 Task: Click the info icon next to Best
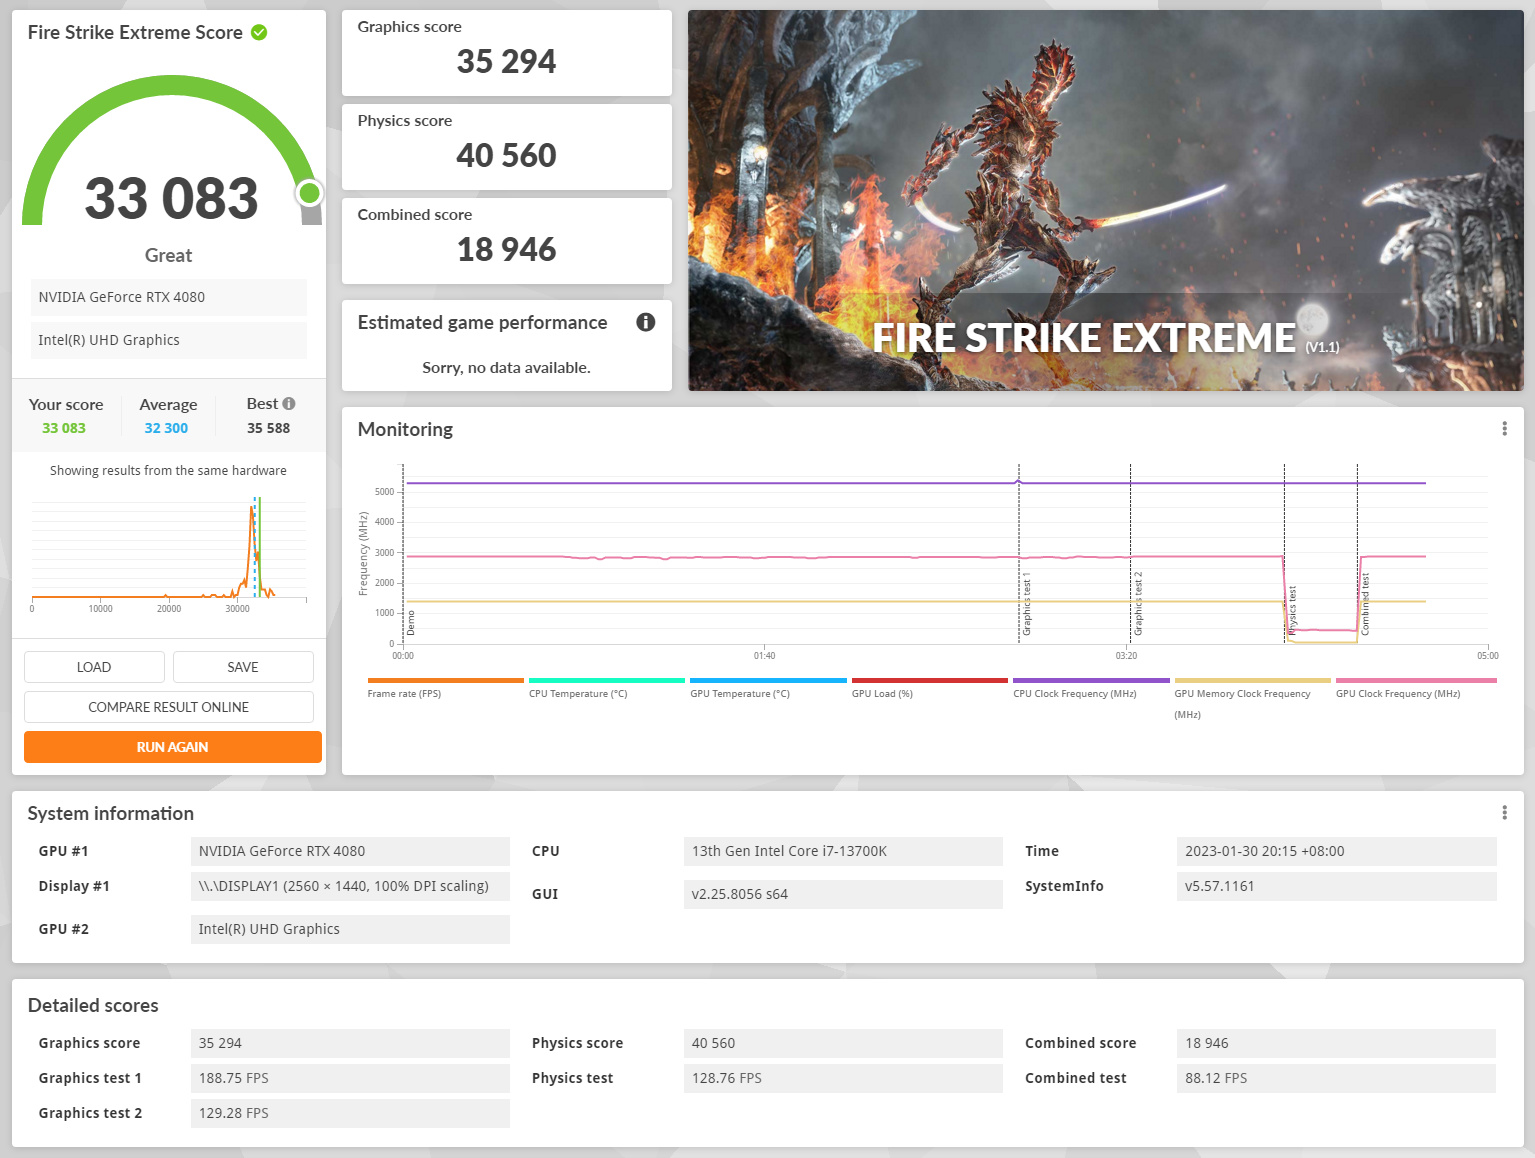(289, 404)
